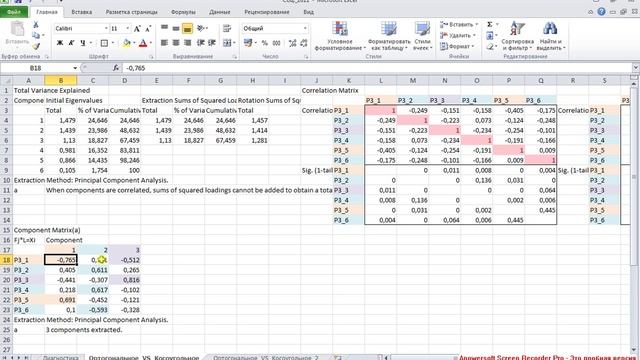This screenshot has height=360, width=640.
Task: Select row 18 header
Action: 6,260
